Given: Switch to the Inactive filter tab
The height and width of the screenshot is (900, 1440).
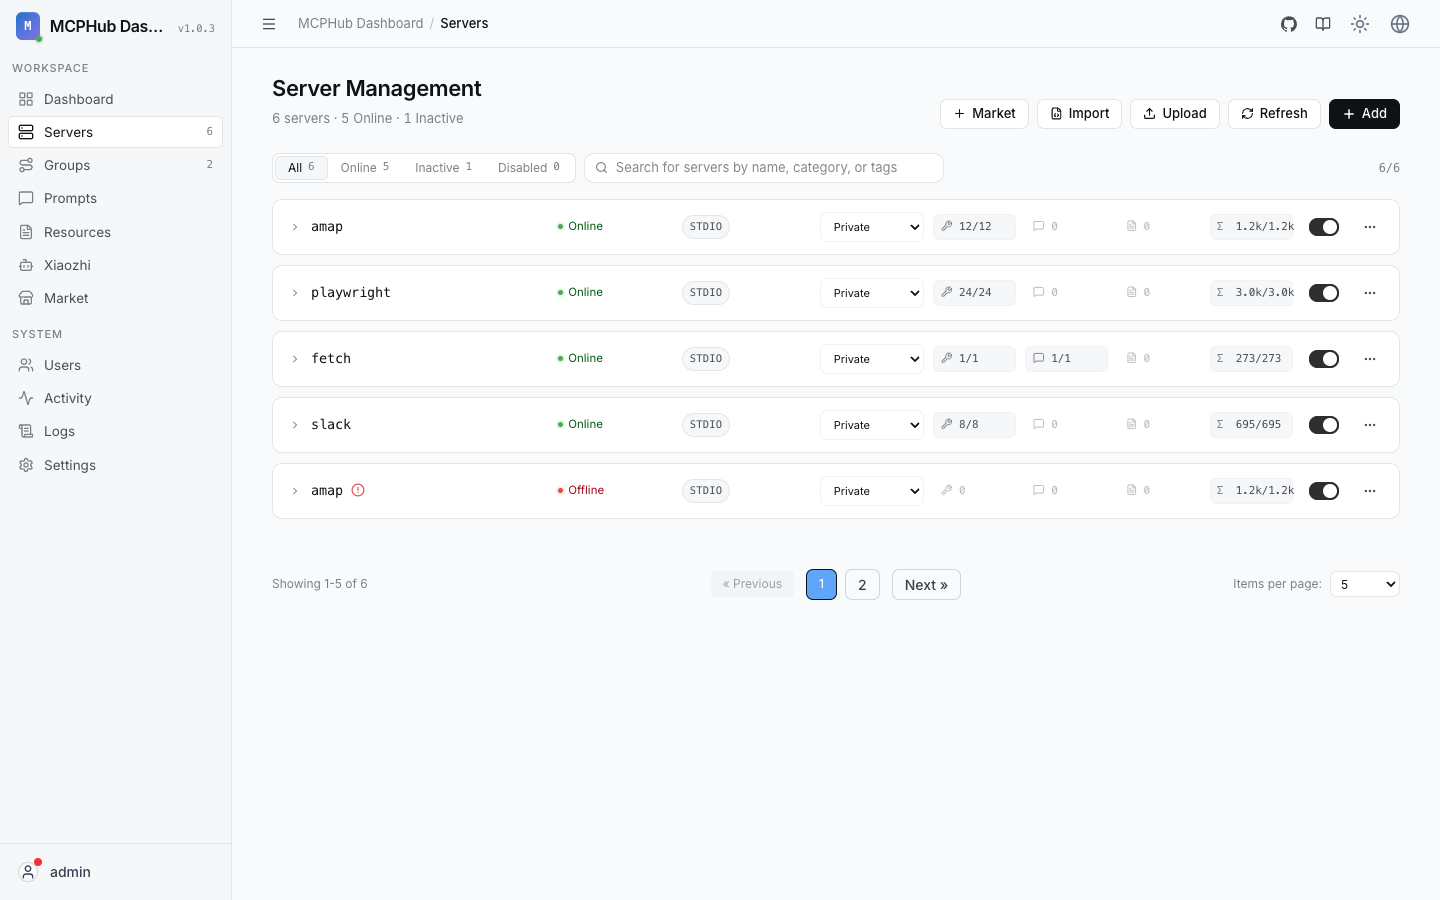Looking at the screenshot, I should click(x=444, y=168).
